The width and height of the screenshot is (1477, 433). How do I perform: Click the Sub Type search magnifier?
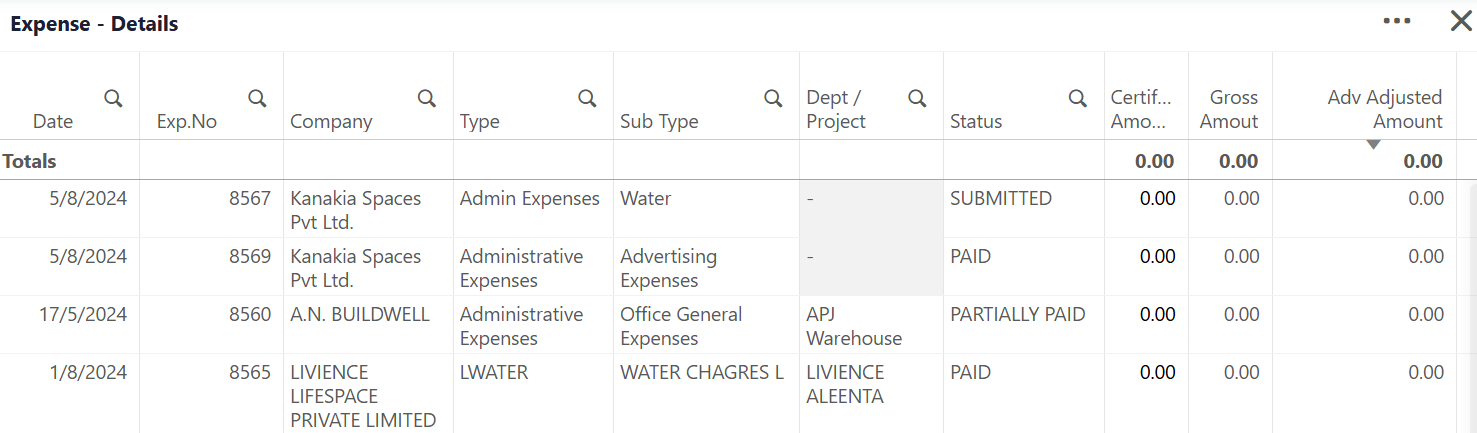tap(774, 98)
